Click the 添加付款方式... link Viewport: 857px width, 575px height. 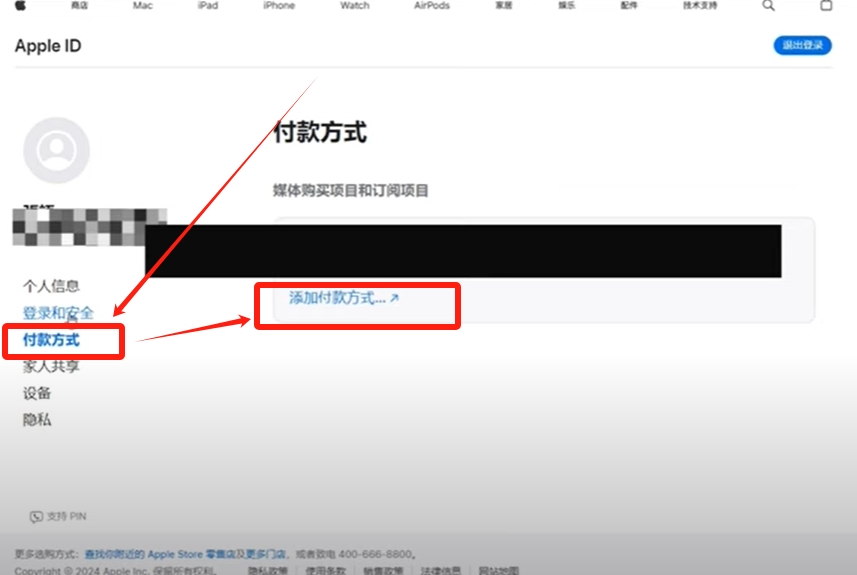[344, 298]
